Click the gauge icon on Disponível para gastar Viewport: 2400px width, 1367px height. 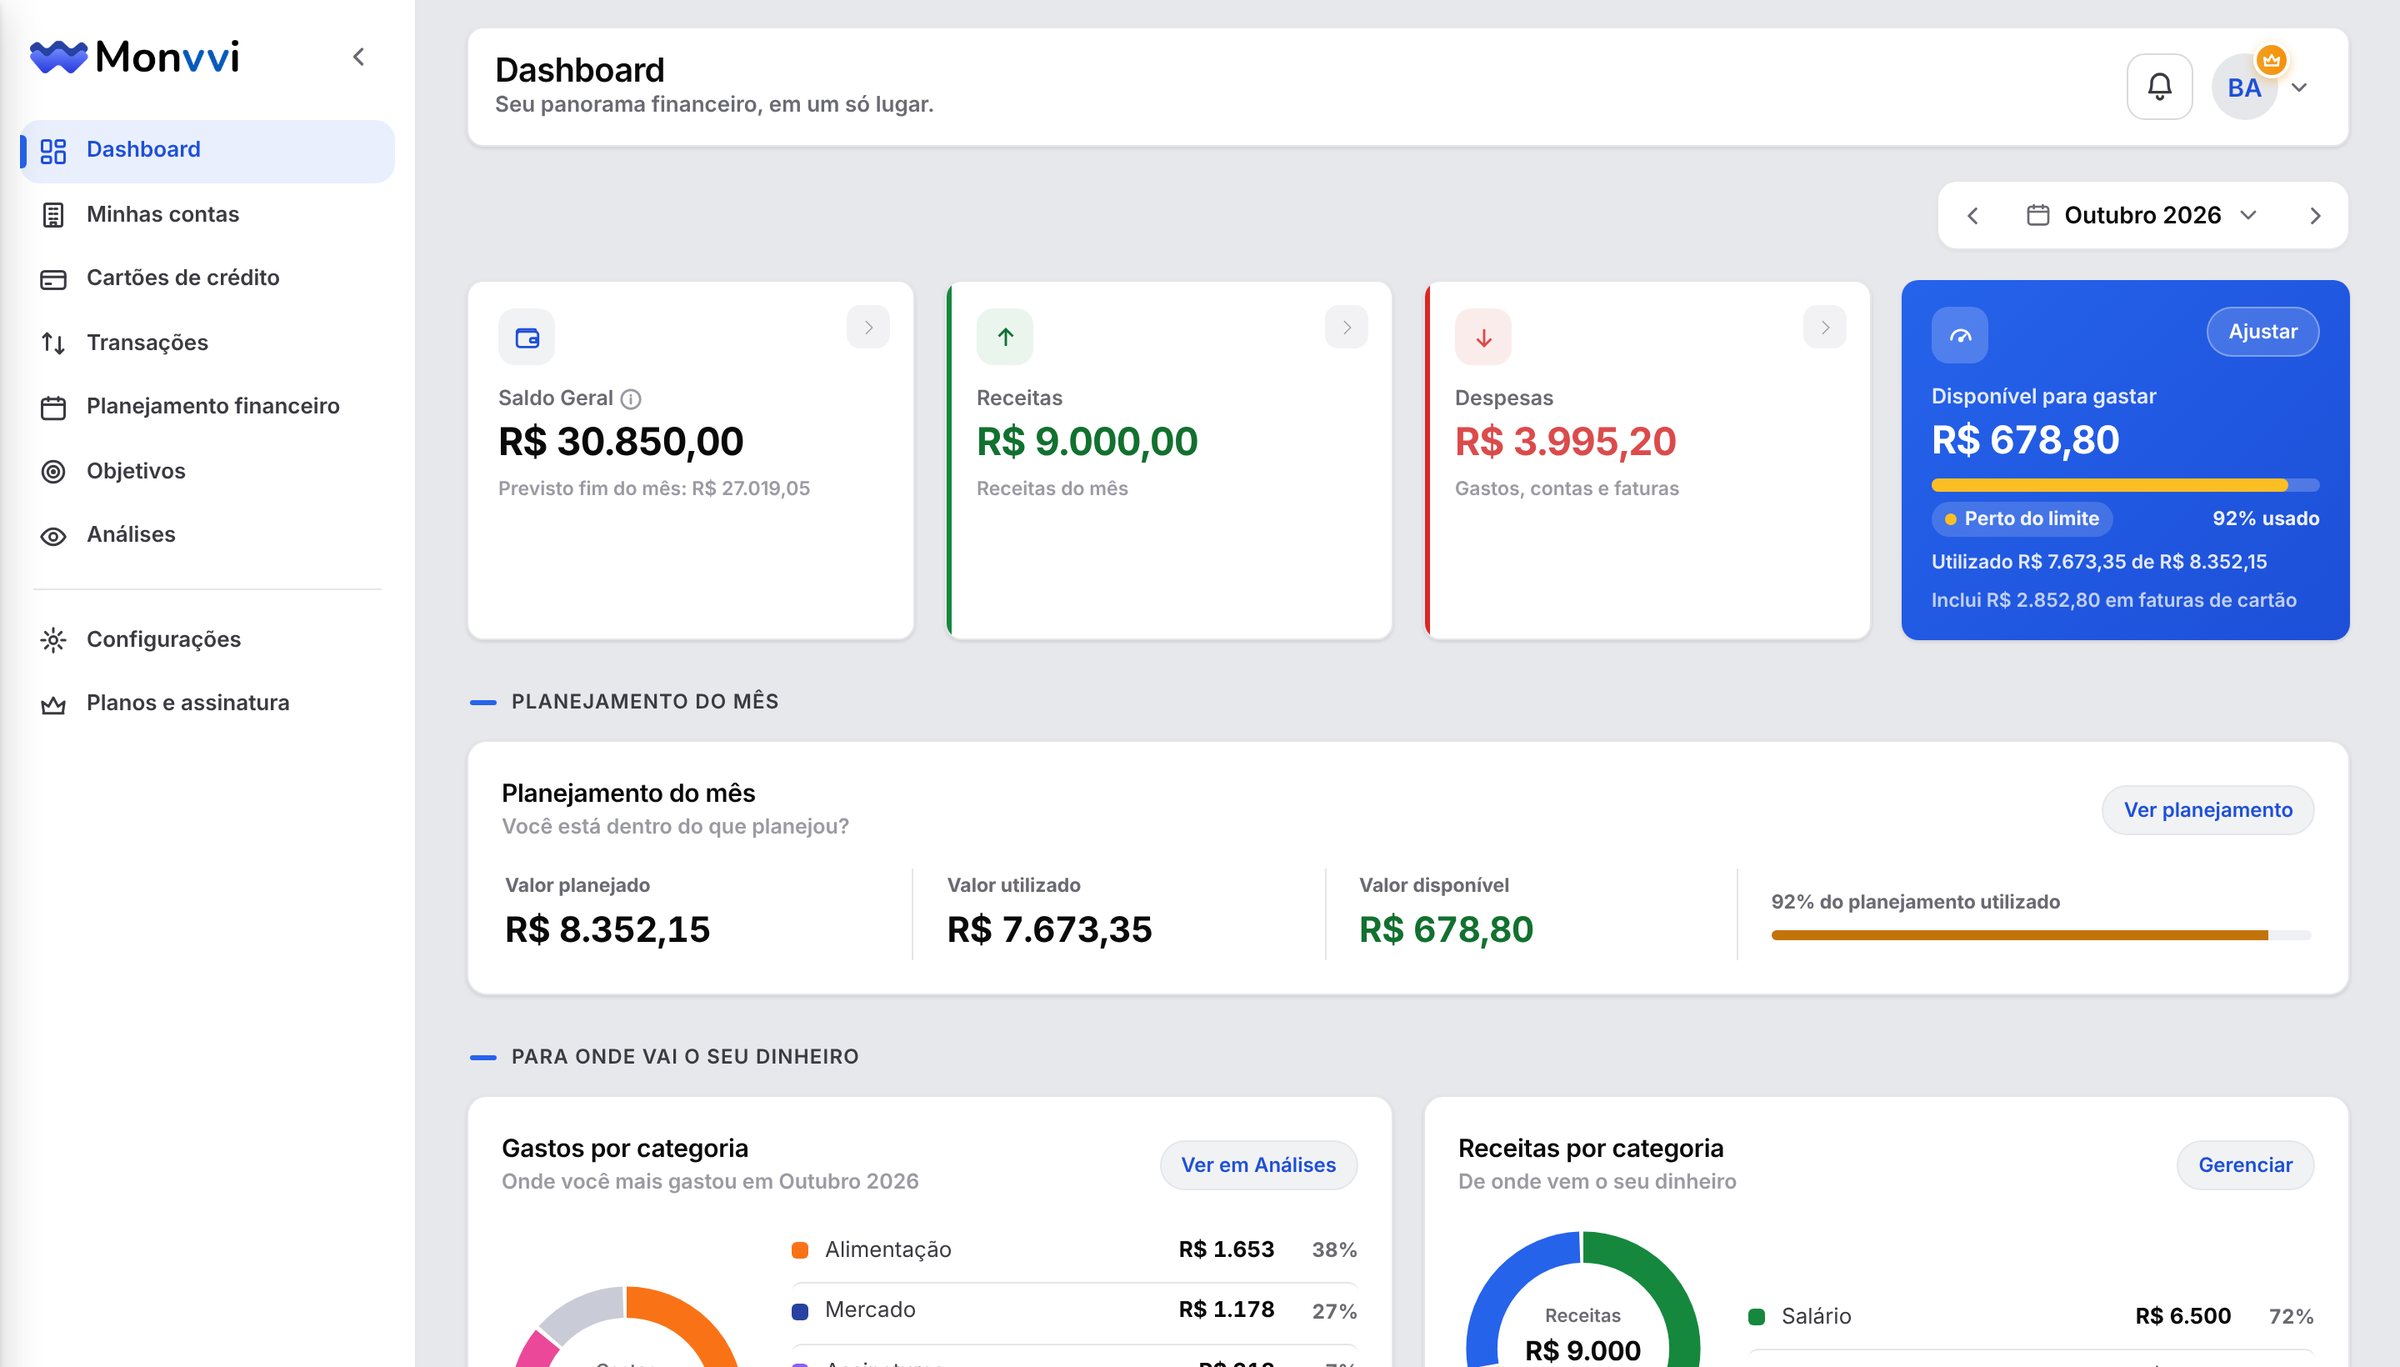pos(1960,335)
